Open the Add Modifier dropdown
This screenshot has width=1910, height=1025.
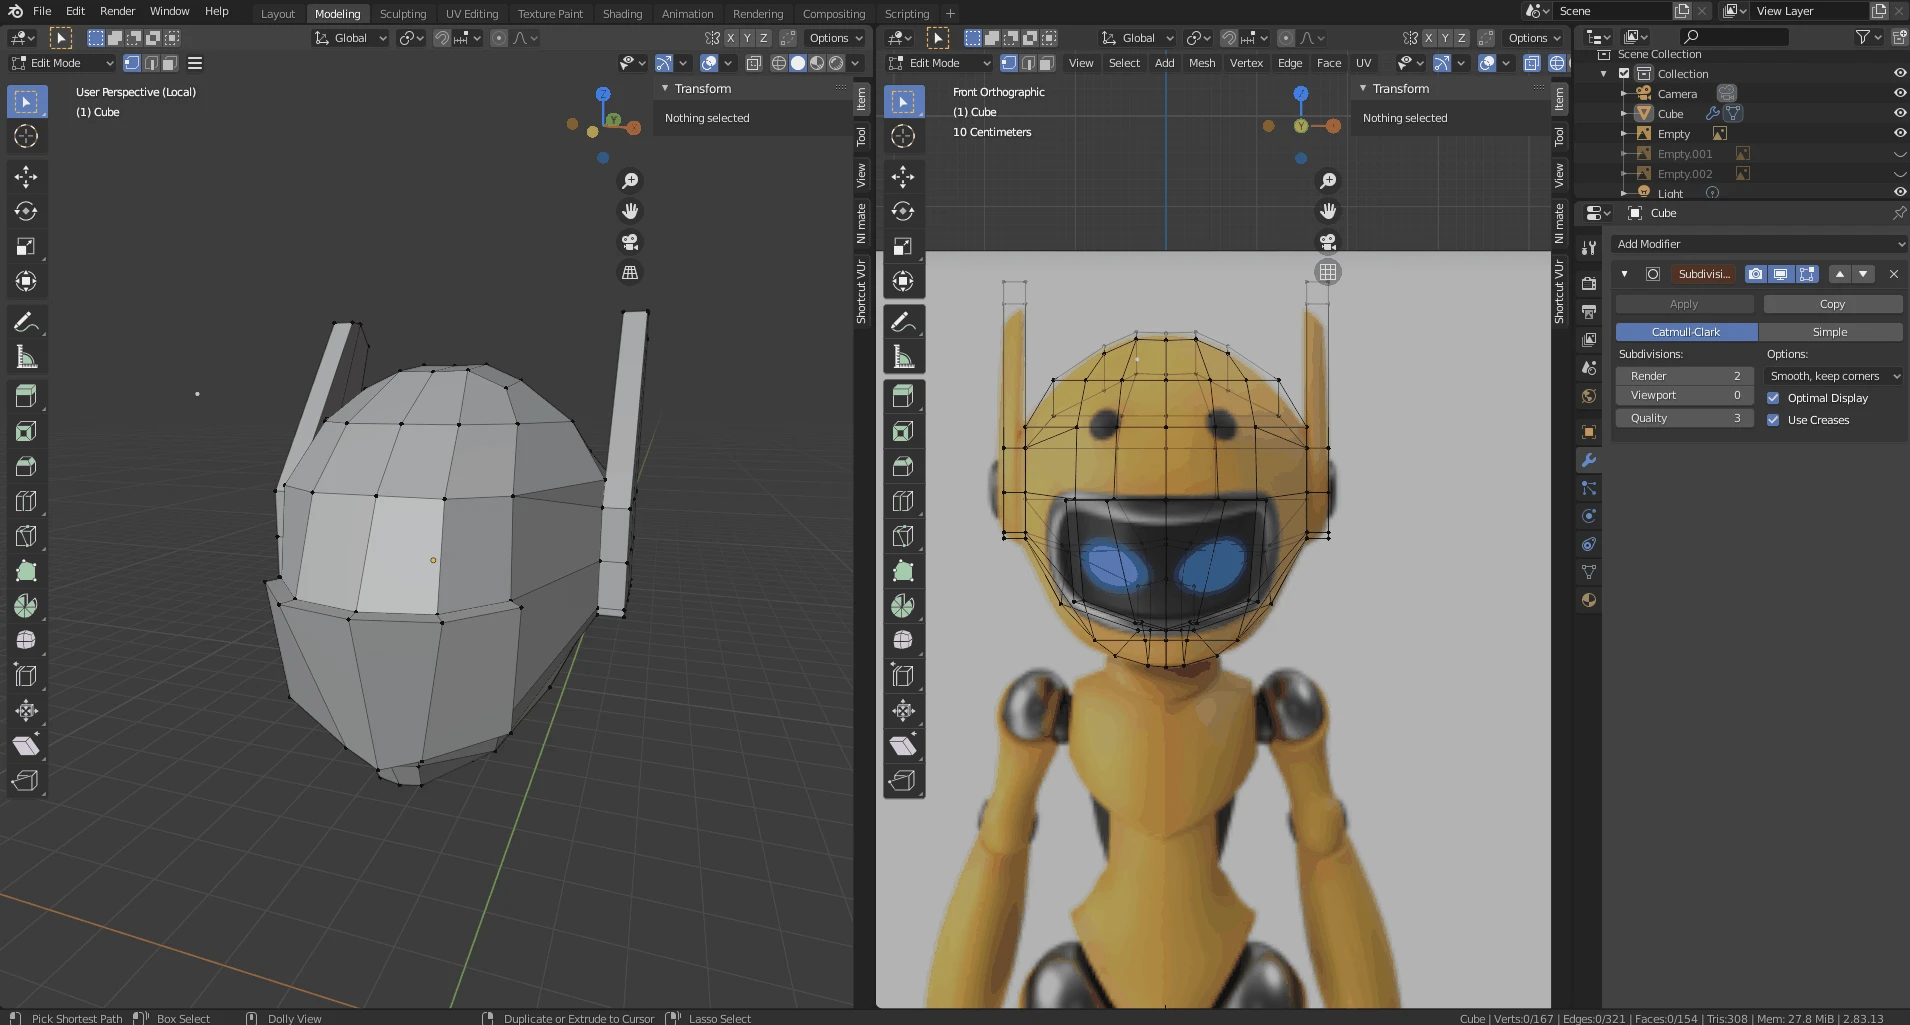pyautogui.click(x=1759, y=244)
